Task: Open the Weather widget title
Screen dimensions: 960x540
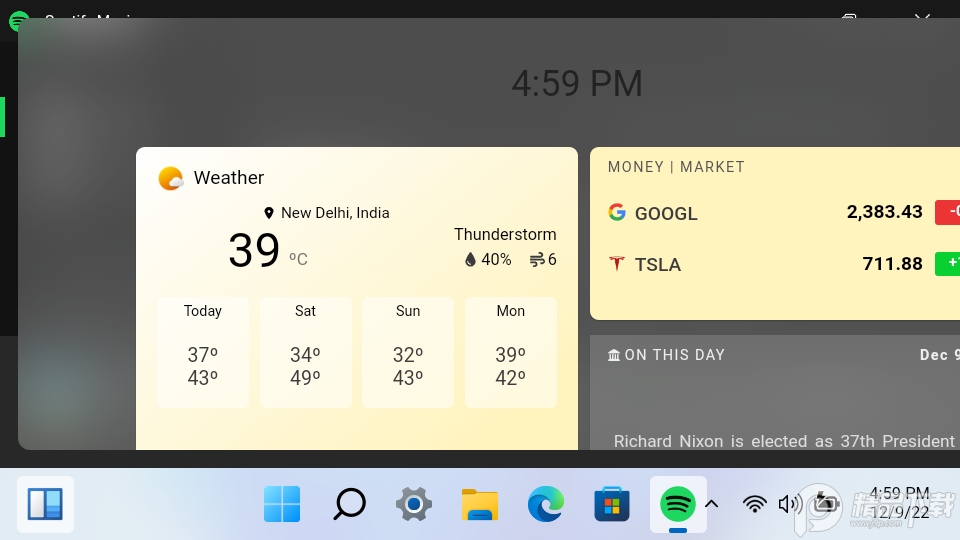Action: (229, 178)
